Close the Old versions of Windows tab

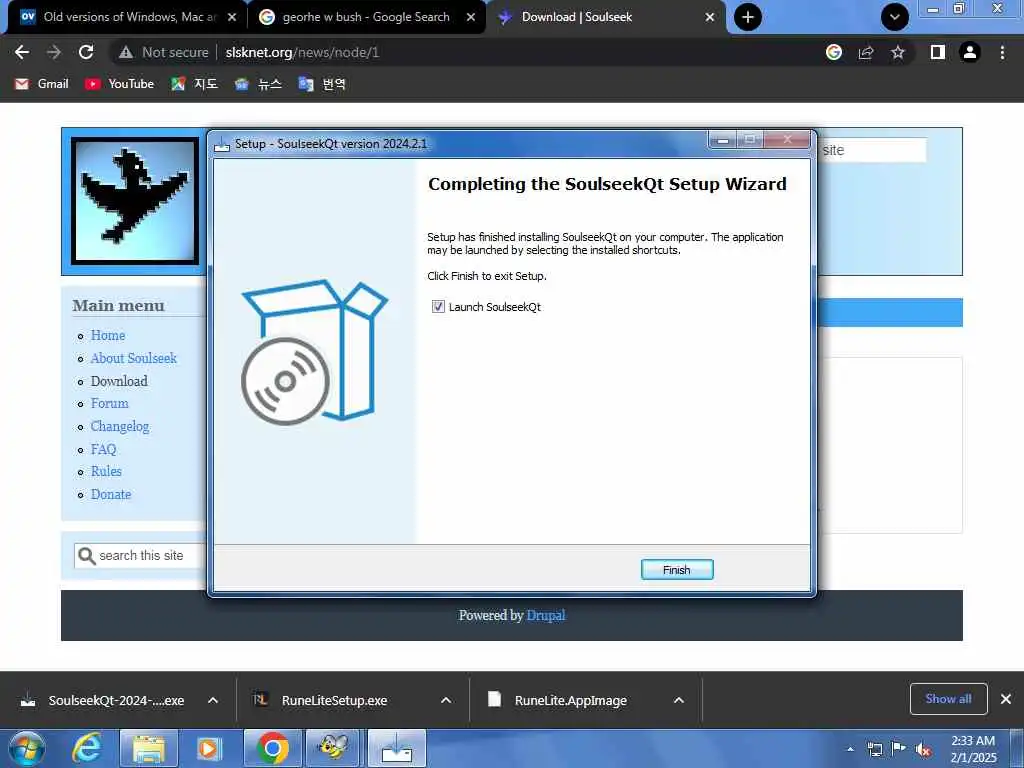tap(232, 17)
